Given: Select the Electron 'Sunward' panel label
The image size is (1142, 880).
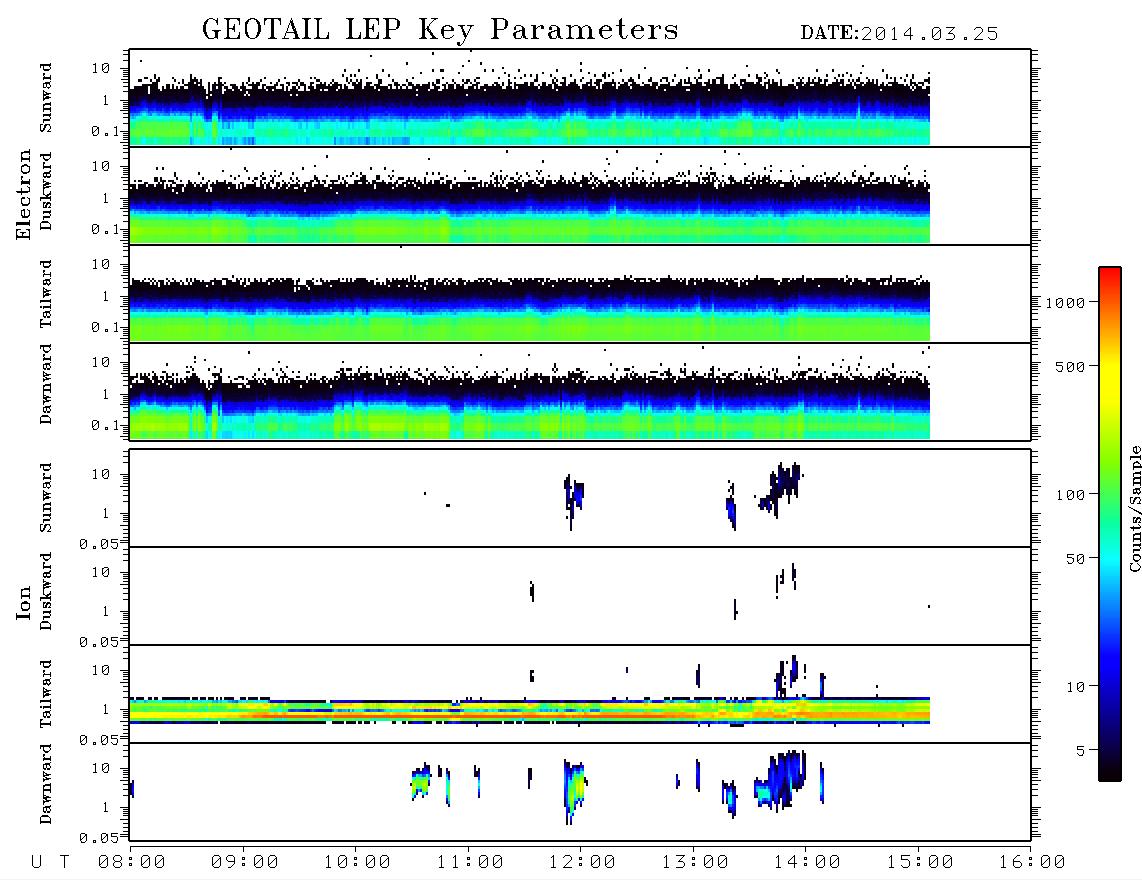Looking at the screenshot, I should 46,98.
